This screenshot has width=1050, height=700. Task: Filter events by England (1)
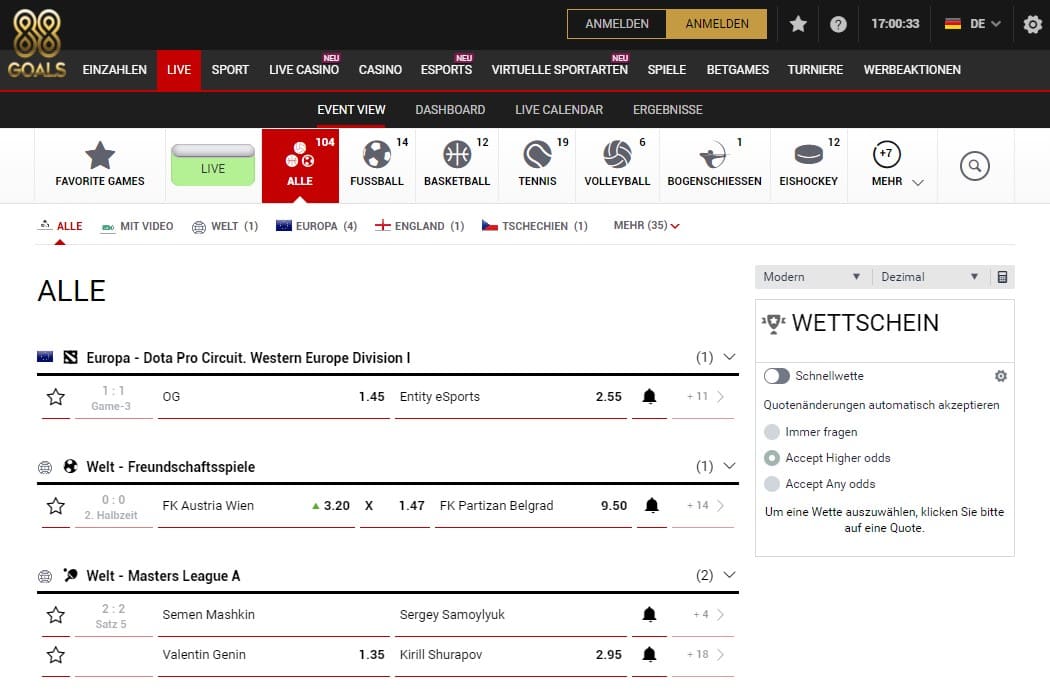click(420, 226)
